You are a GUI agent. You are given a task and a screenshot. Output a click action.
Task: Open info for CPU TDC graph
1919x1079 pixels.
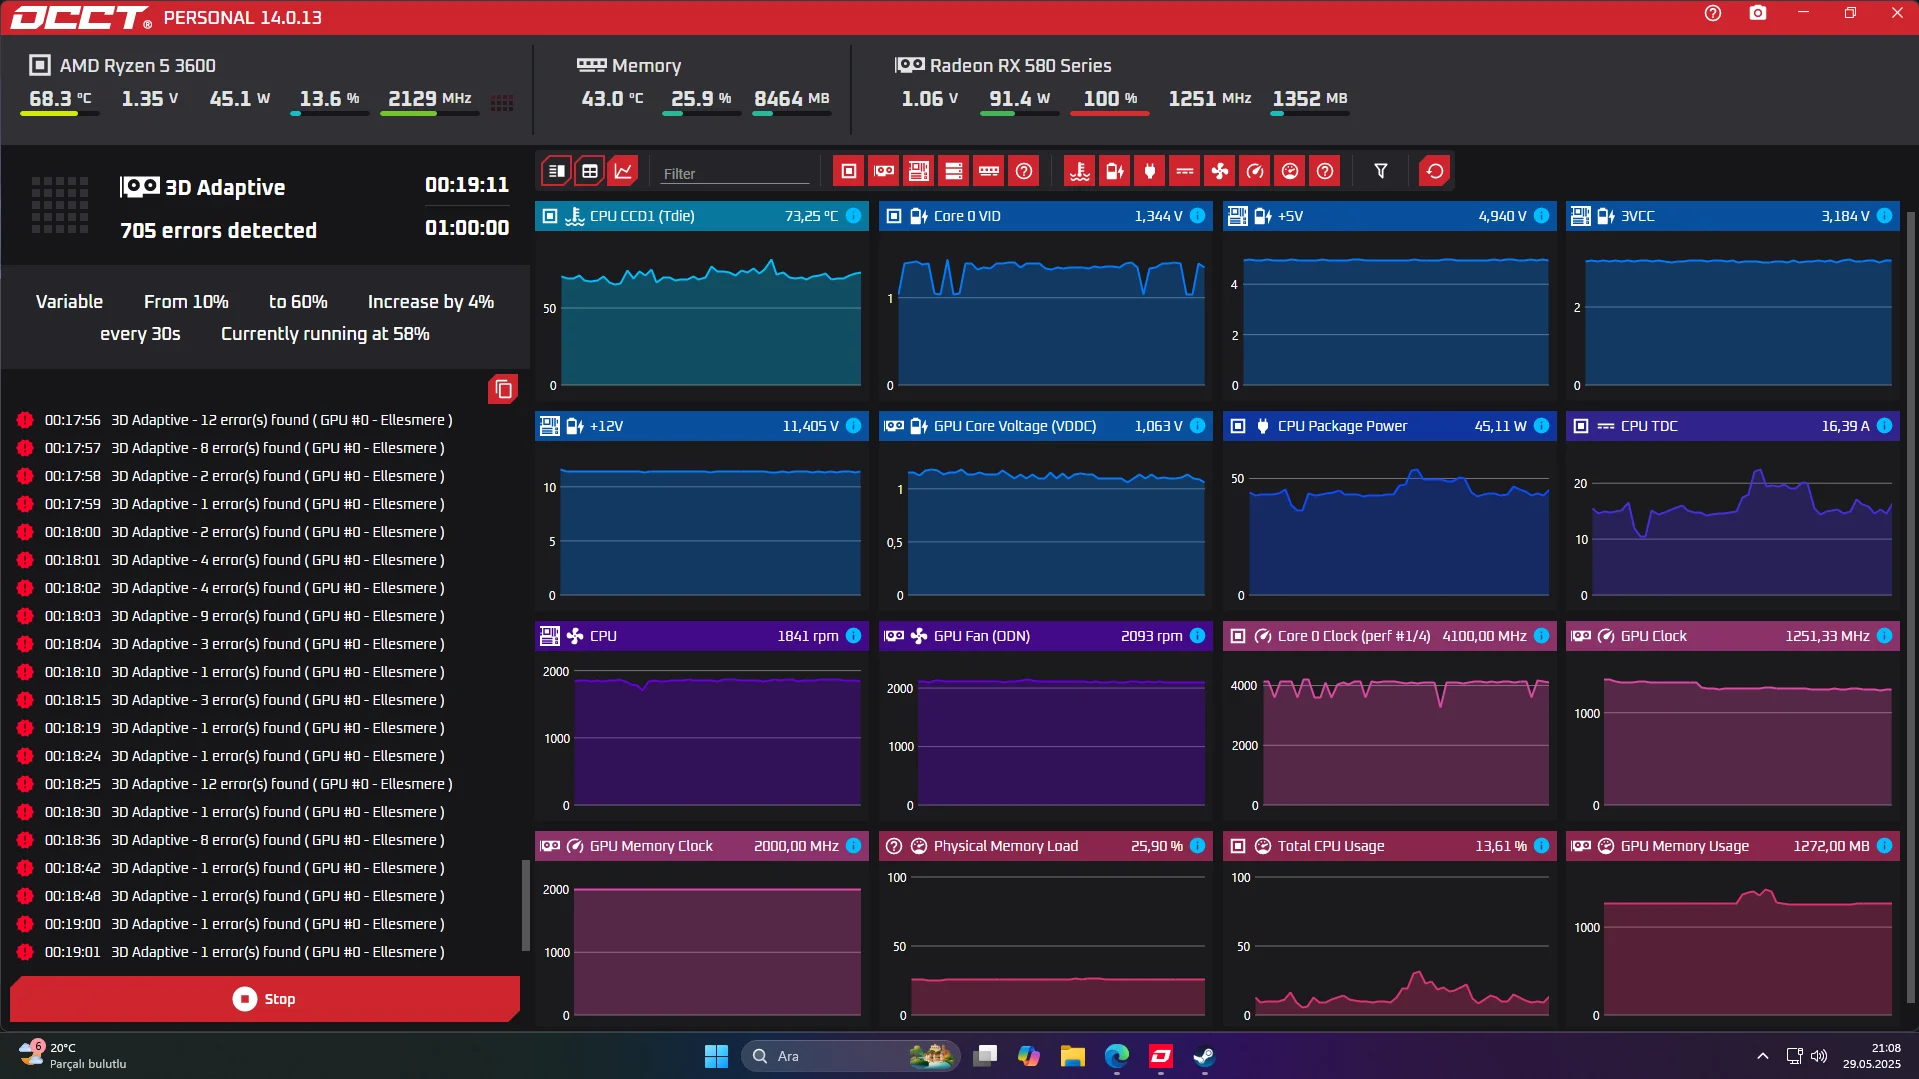(1885, 426)
